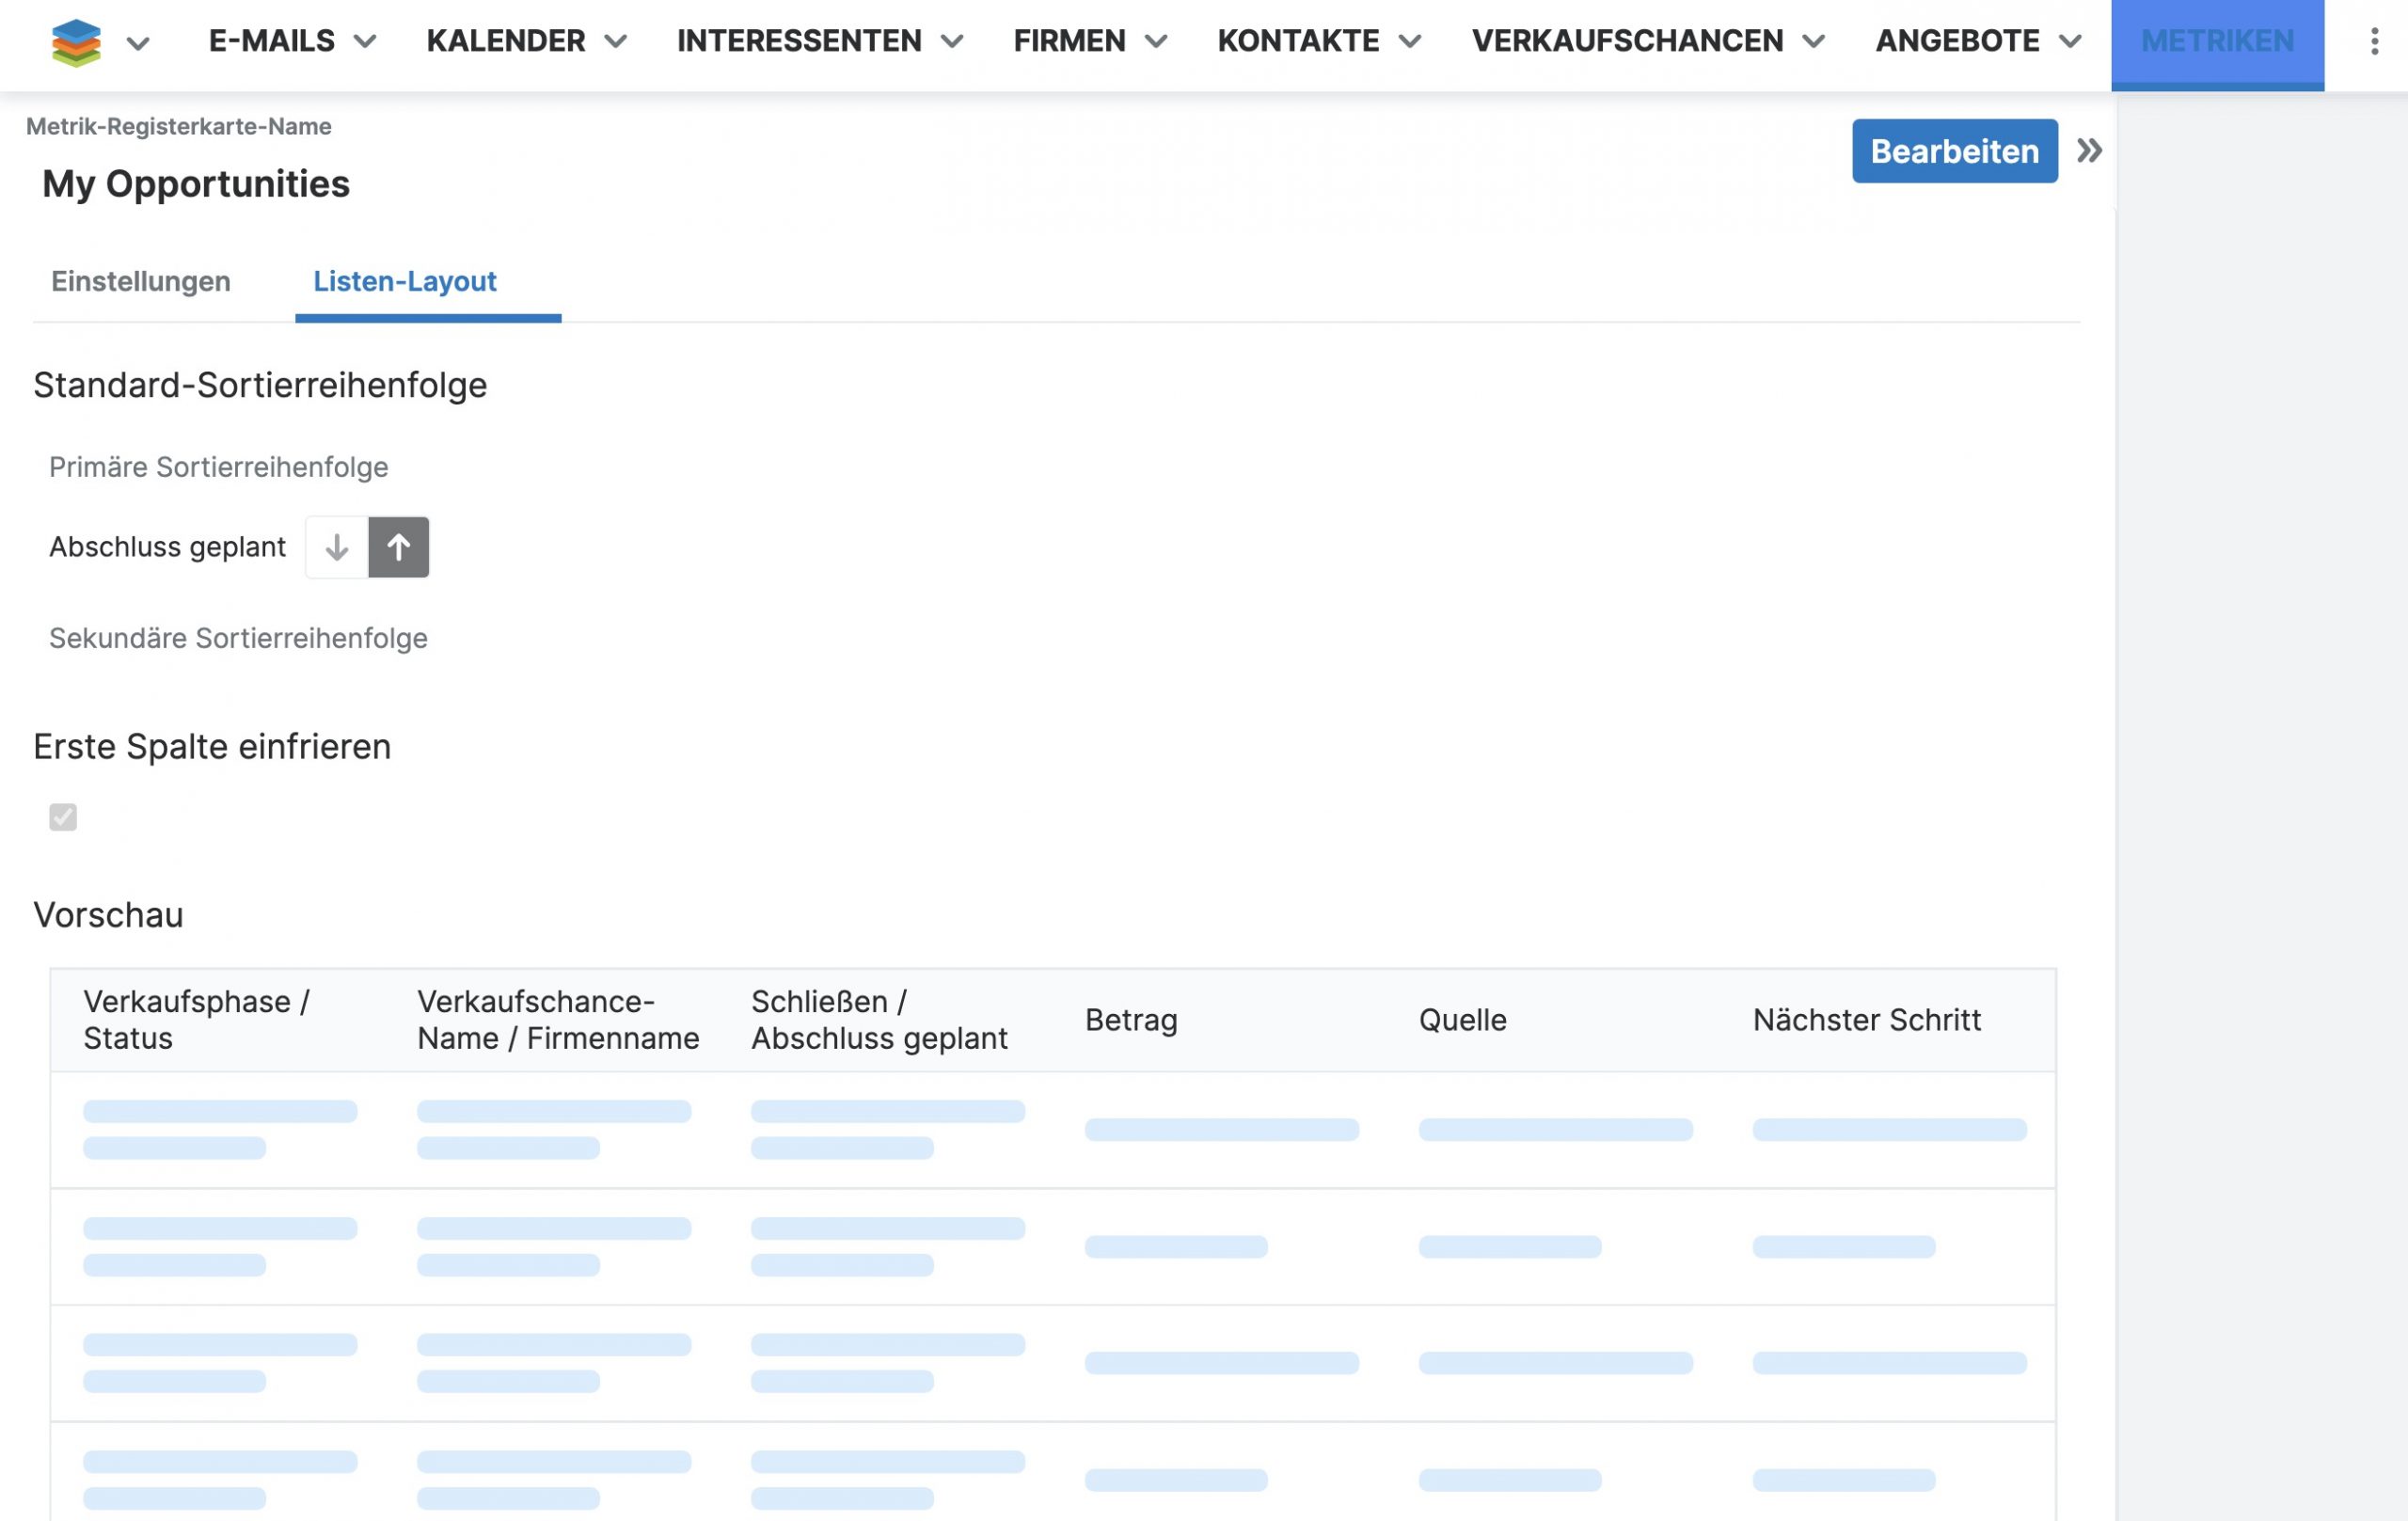
Task: Expand the KALENDER dropdown chevron
Action: 616,42
